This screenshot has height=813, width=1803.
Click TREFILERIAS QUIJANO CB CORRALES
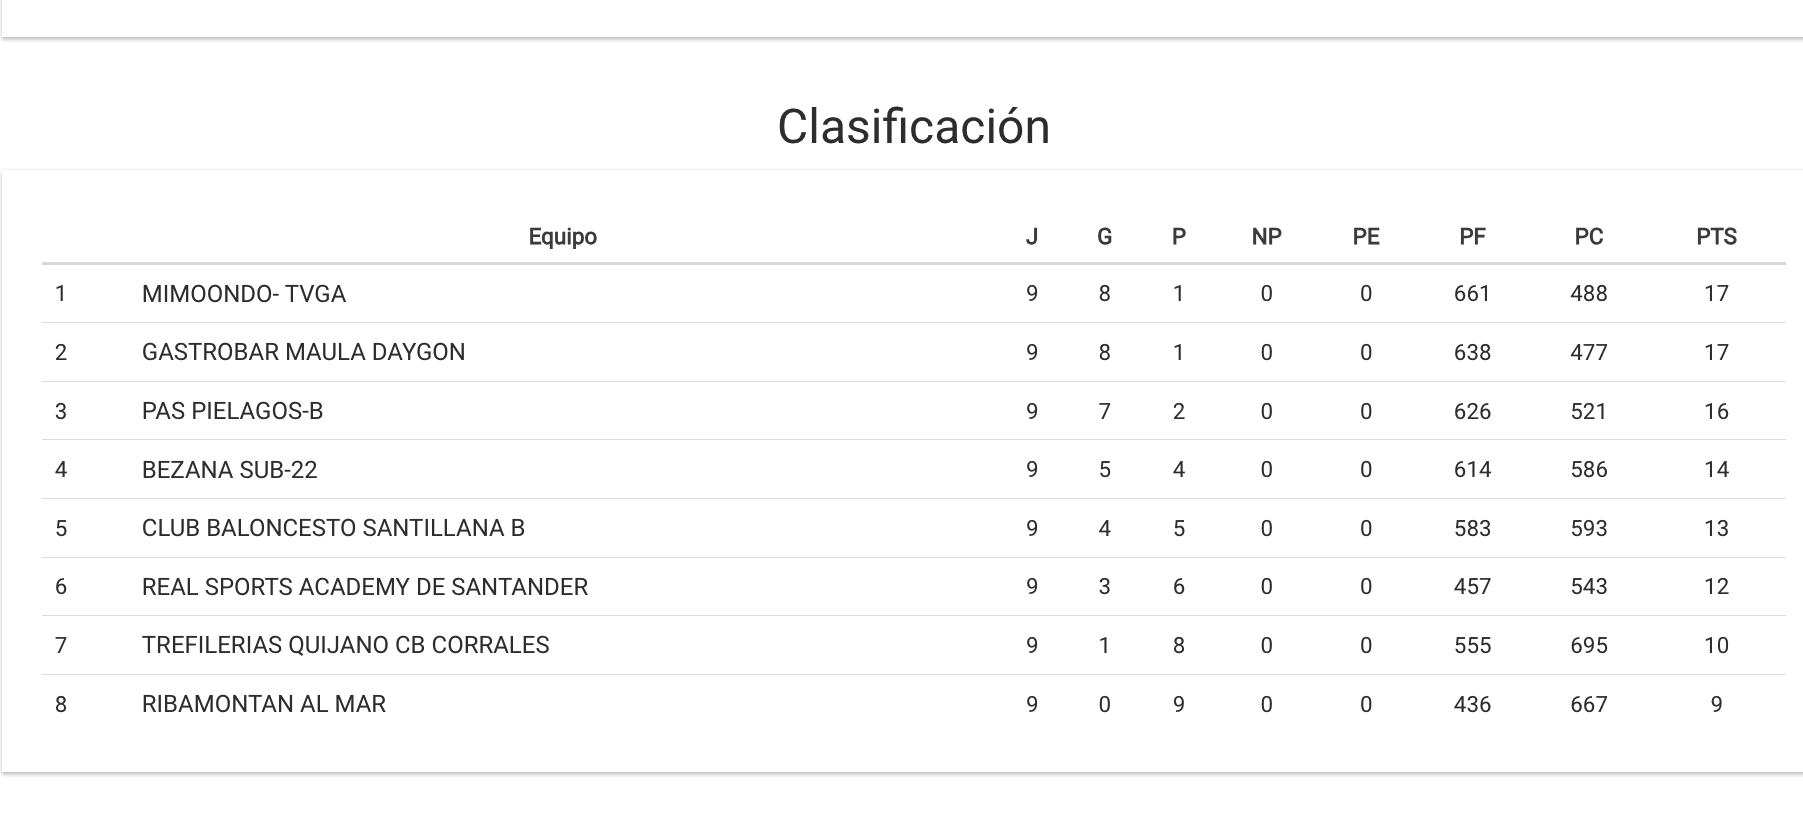click(x=345, y=645)
